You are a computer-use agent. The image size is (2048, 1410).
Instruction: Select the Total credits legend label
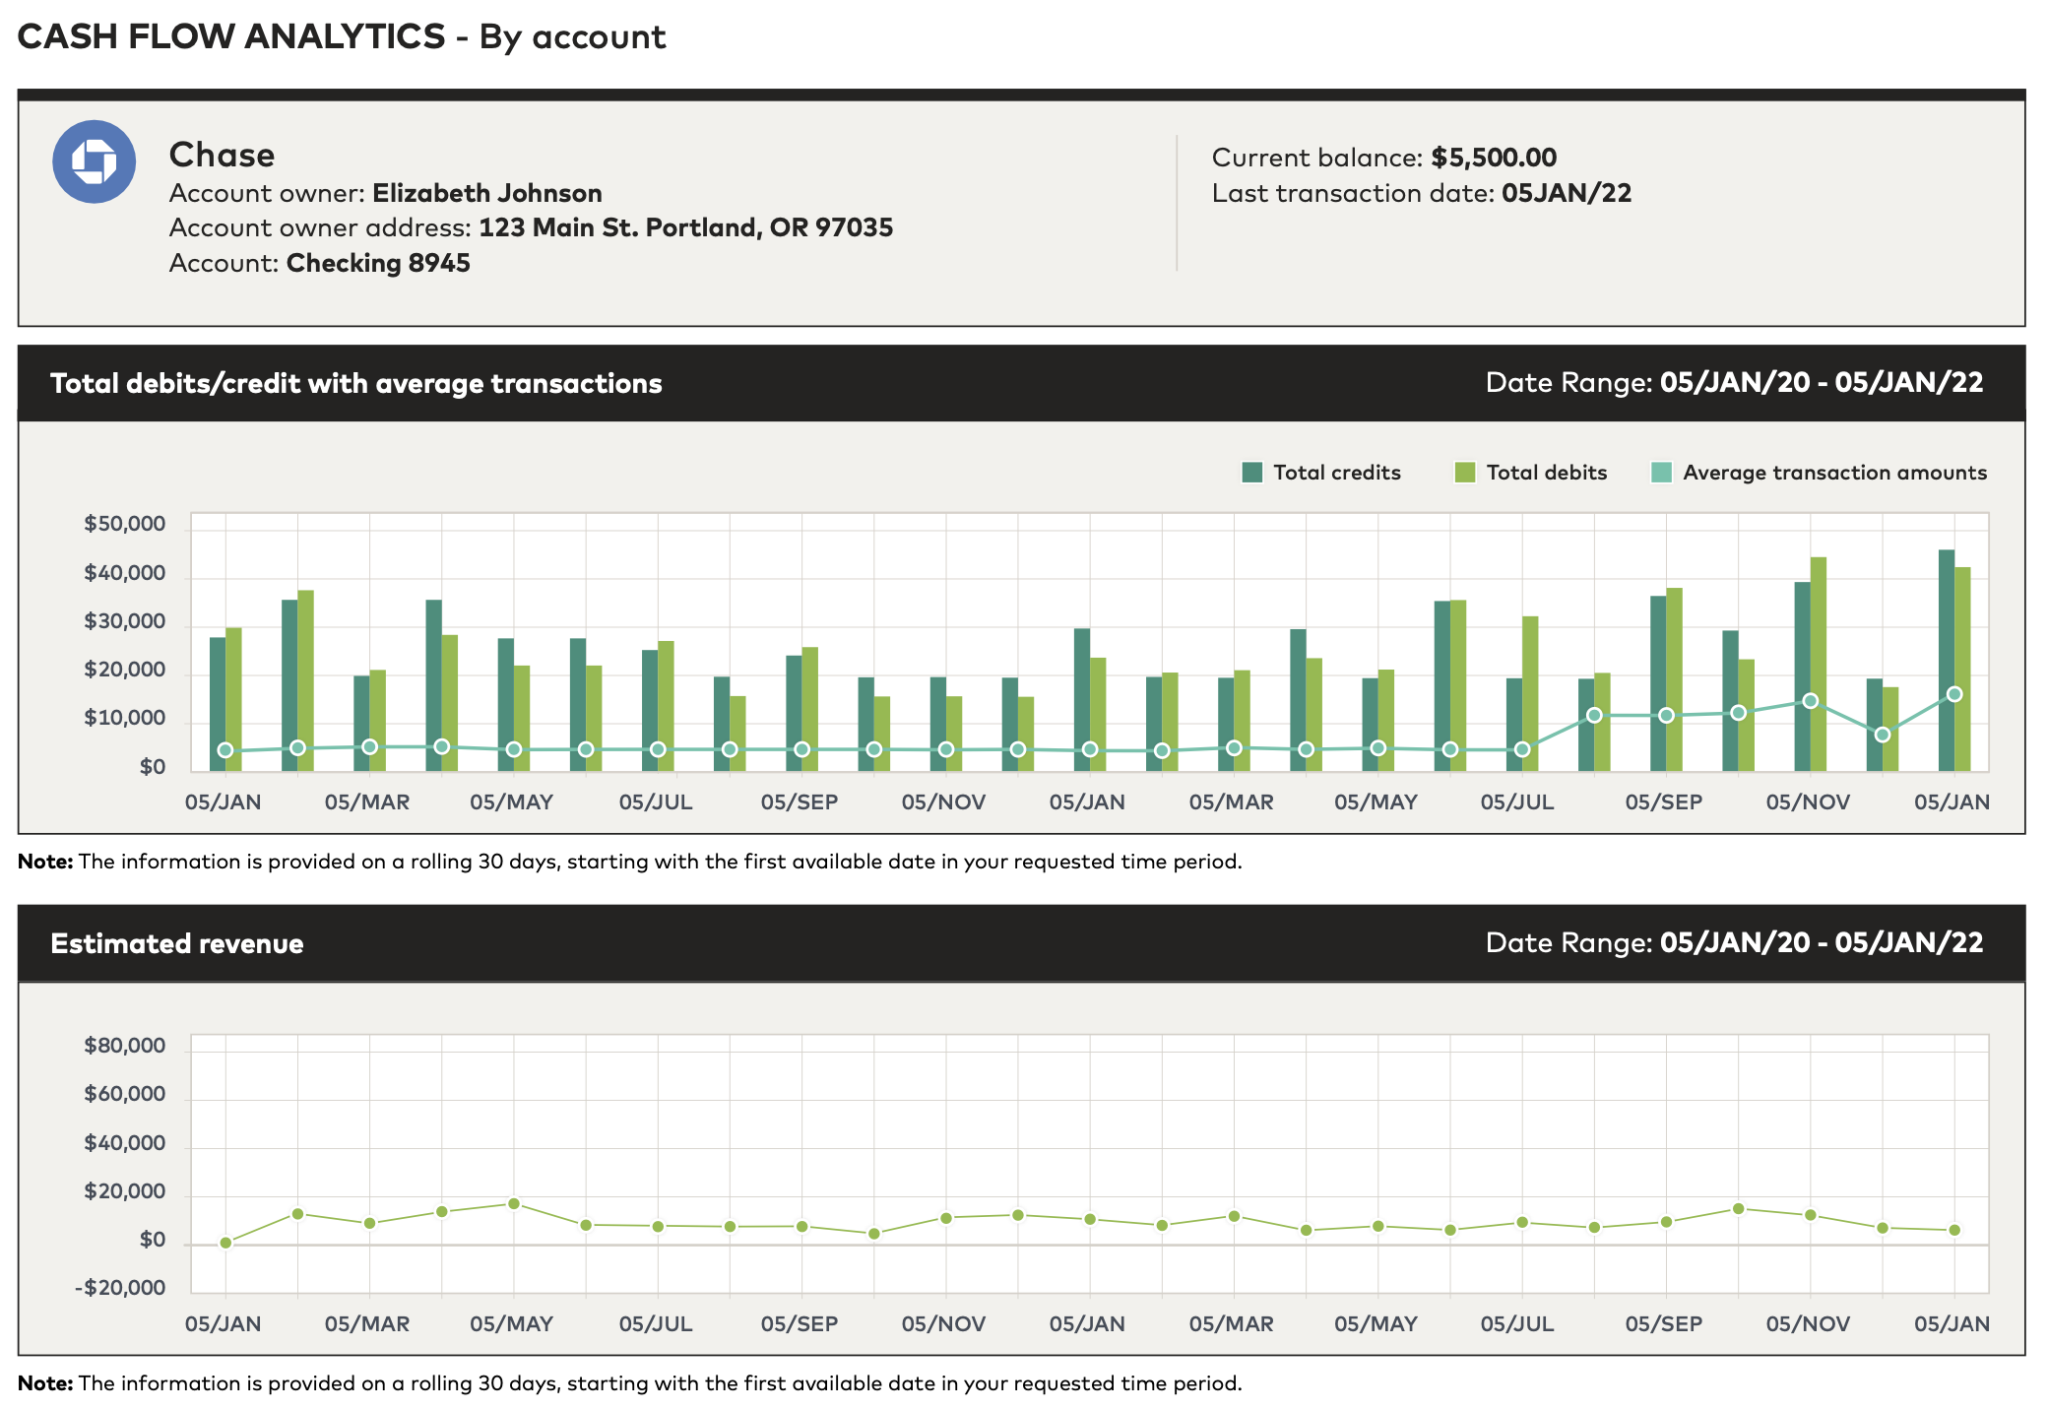[x=1336, y=472]
